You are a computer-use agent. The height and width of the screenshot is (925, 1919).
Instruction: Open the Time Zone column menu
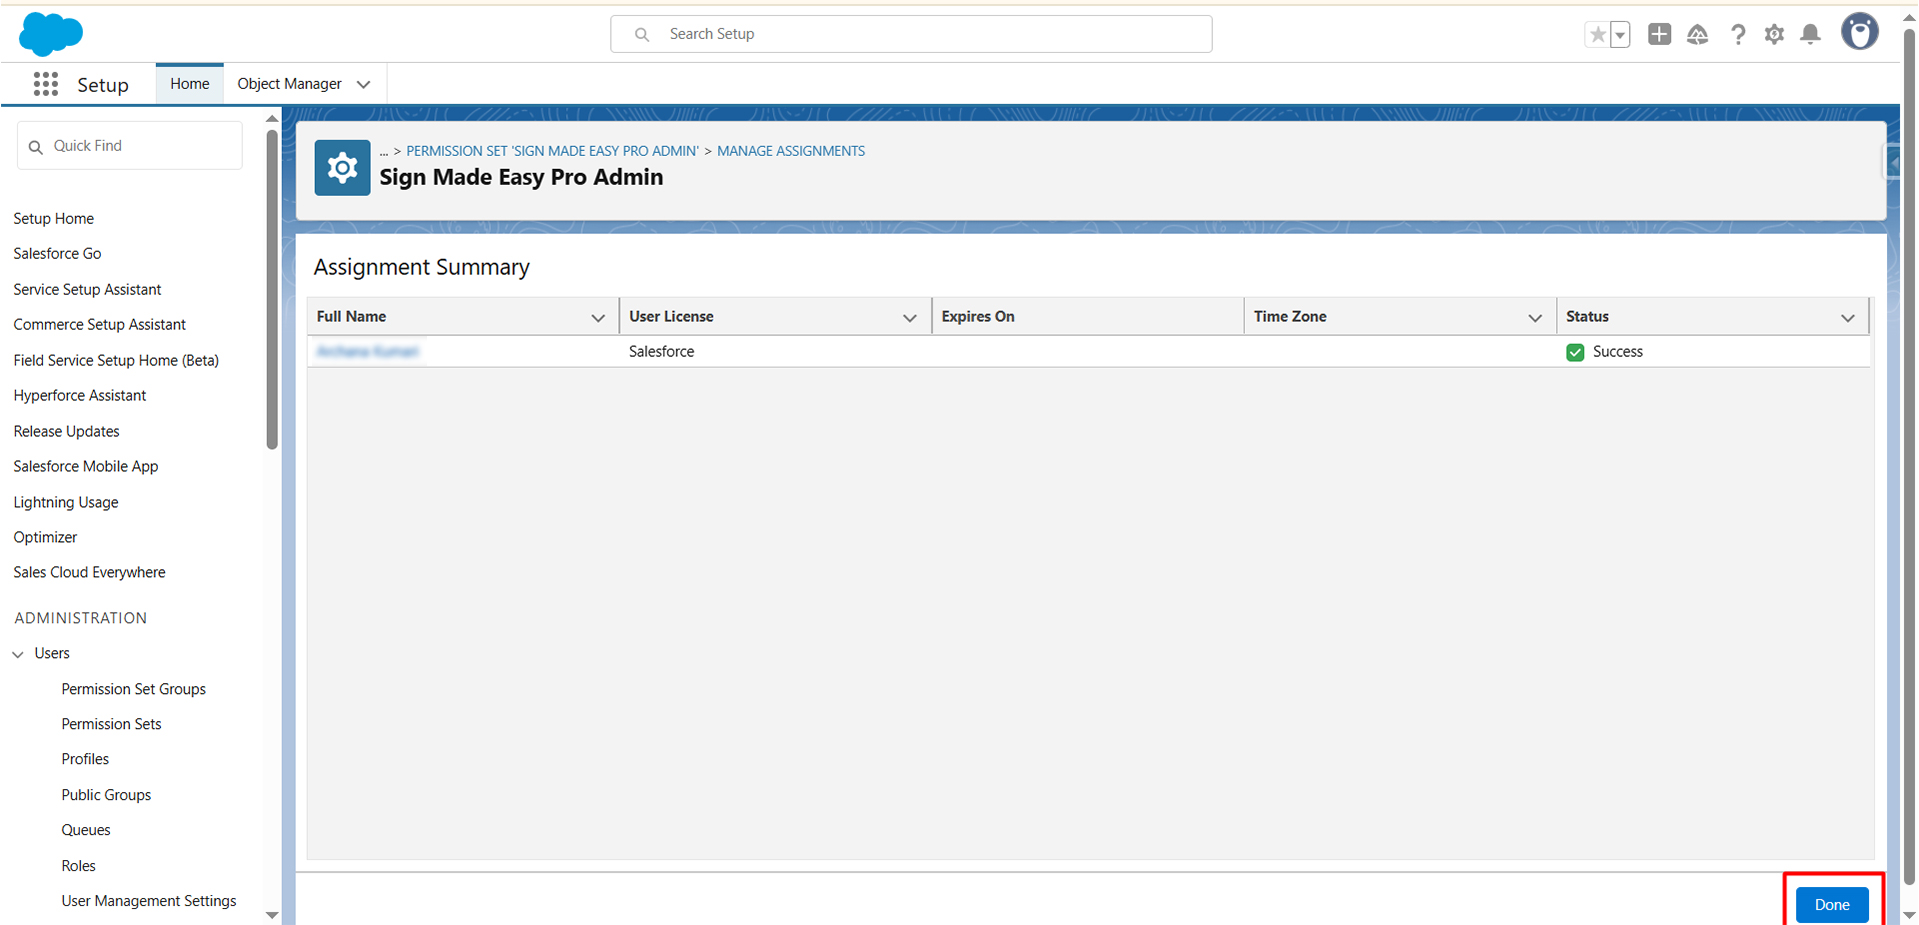pos(1535,317)
